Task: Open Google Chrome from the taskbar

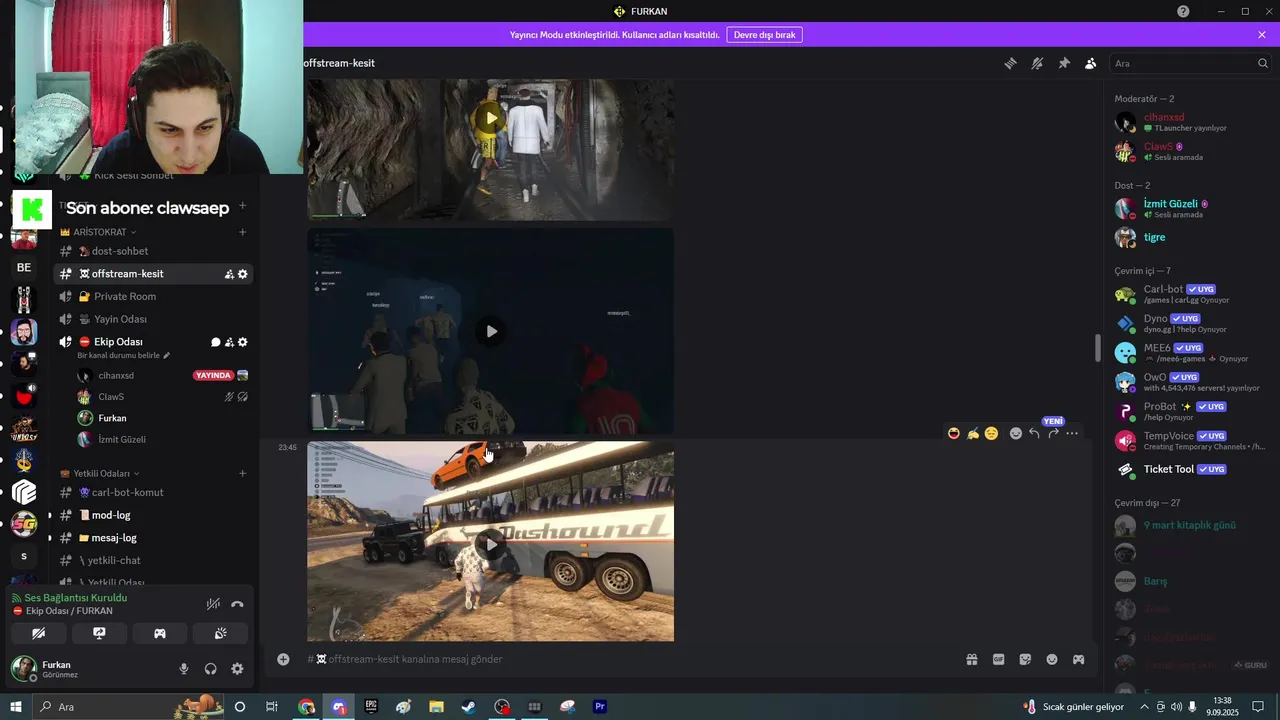Action: (x=306, y=706)
